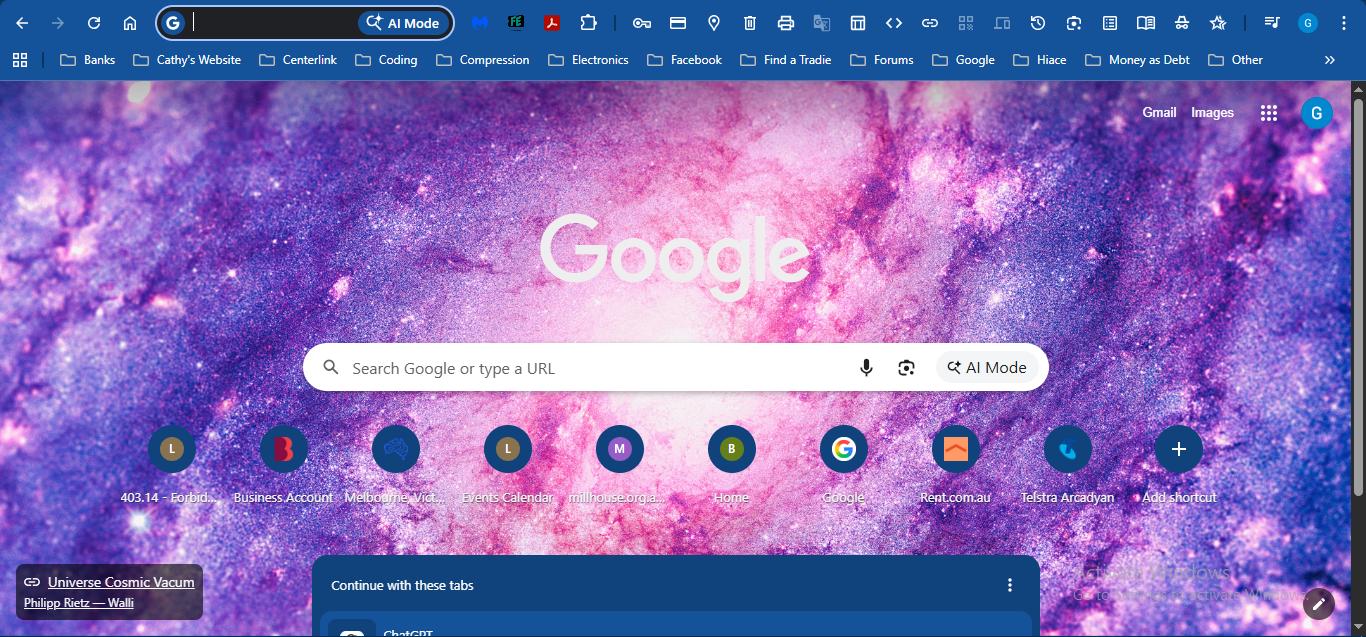Clear browsing data with the trash icon

tap(750, 23)
